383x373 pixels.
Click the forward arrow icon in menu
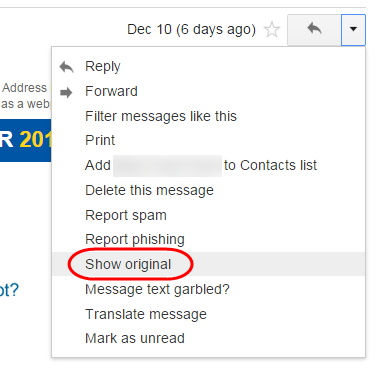tap(66, 92)
